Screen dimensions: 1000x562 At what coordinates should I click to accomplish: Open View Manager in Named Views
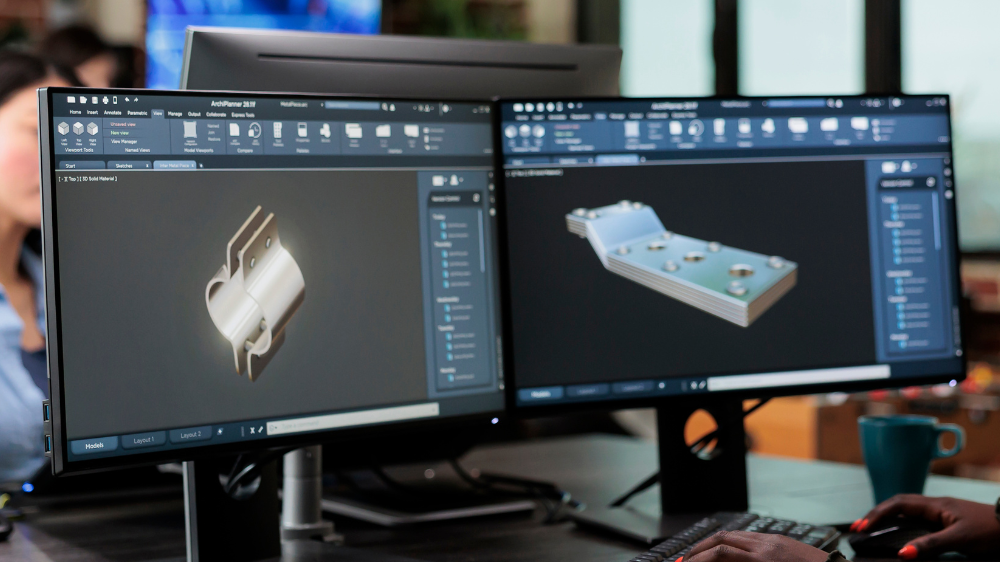pos(123,142)
